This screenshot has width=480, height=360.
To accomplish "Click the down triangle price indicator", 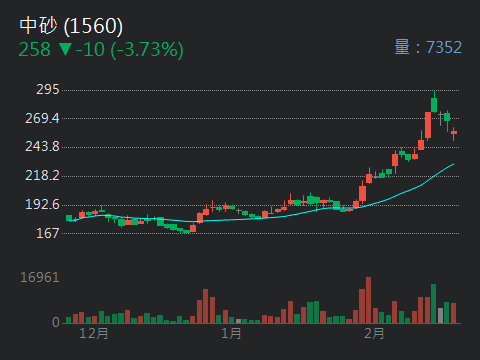I will (65, 49).
